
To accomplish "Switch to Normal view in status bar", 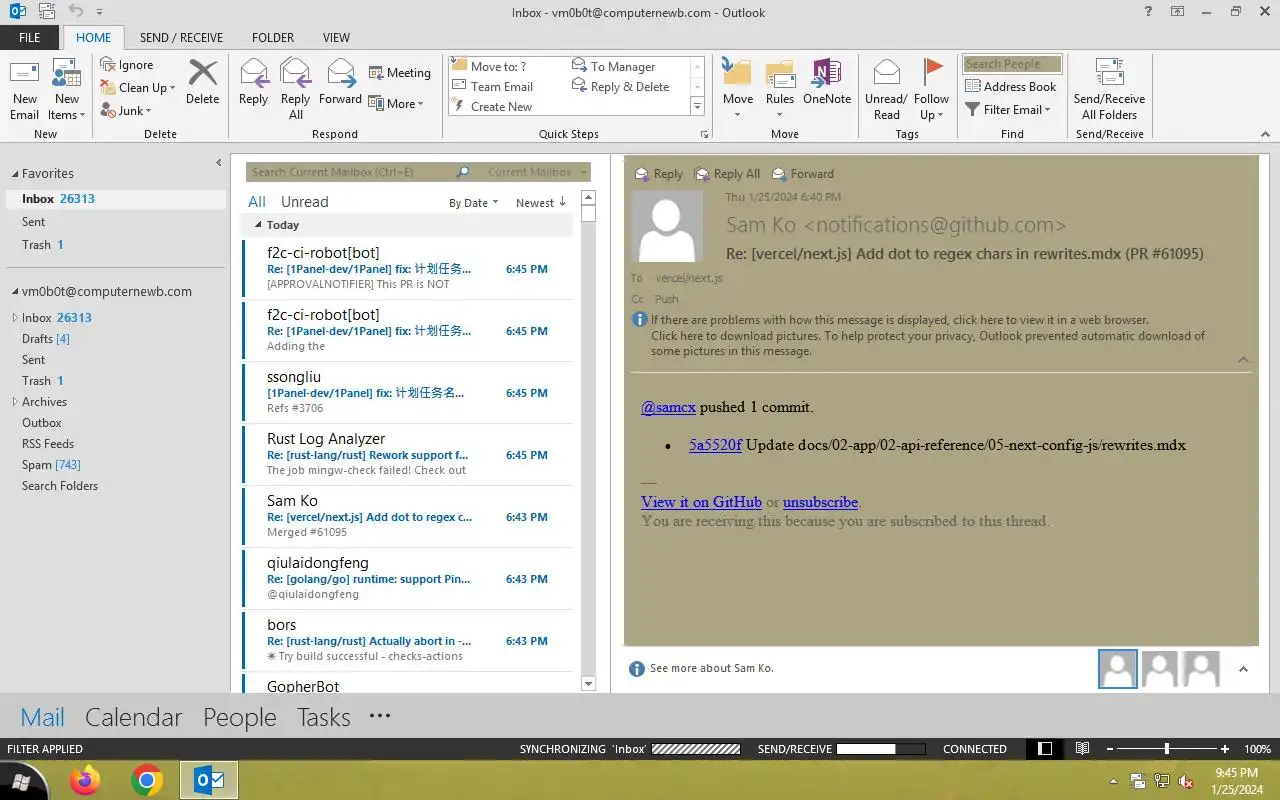I will pyautogui.click(x=1045, y=749).
